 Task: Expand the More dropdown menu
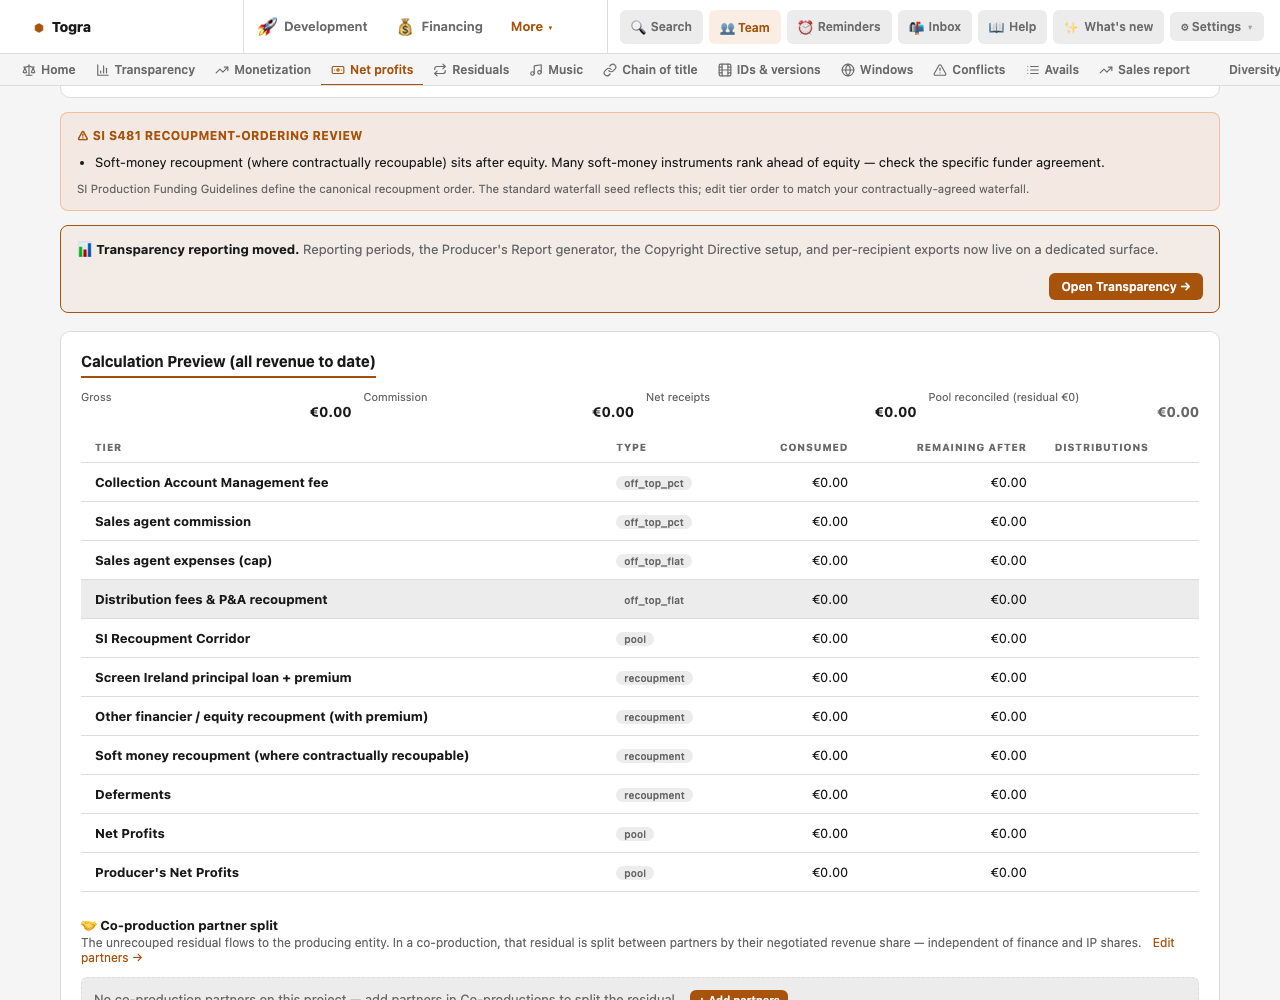tap(531, 27)
